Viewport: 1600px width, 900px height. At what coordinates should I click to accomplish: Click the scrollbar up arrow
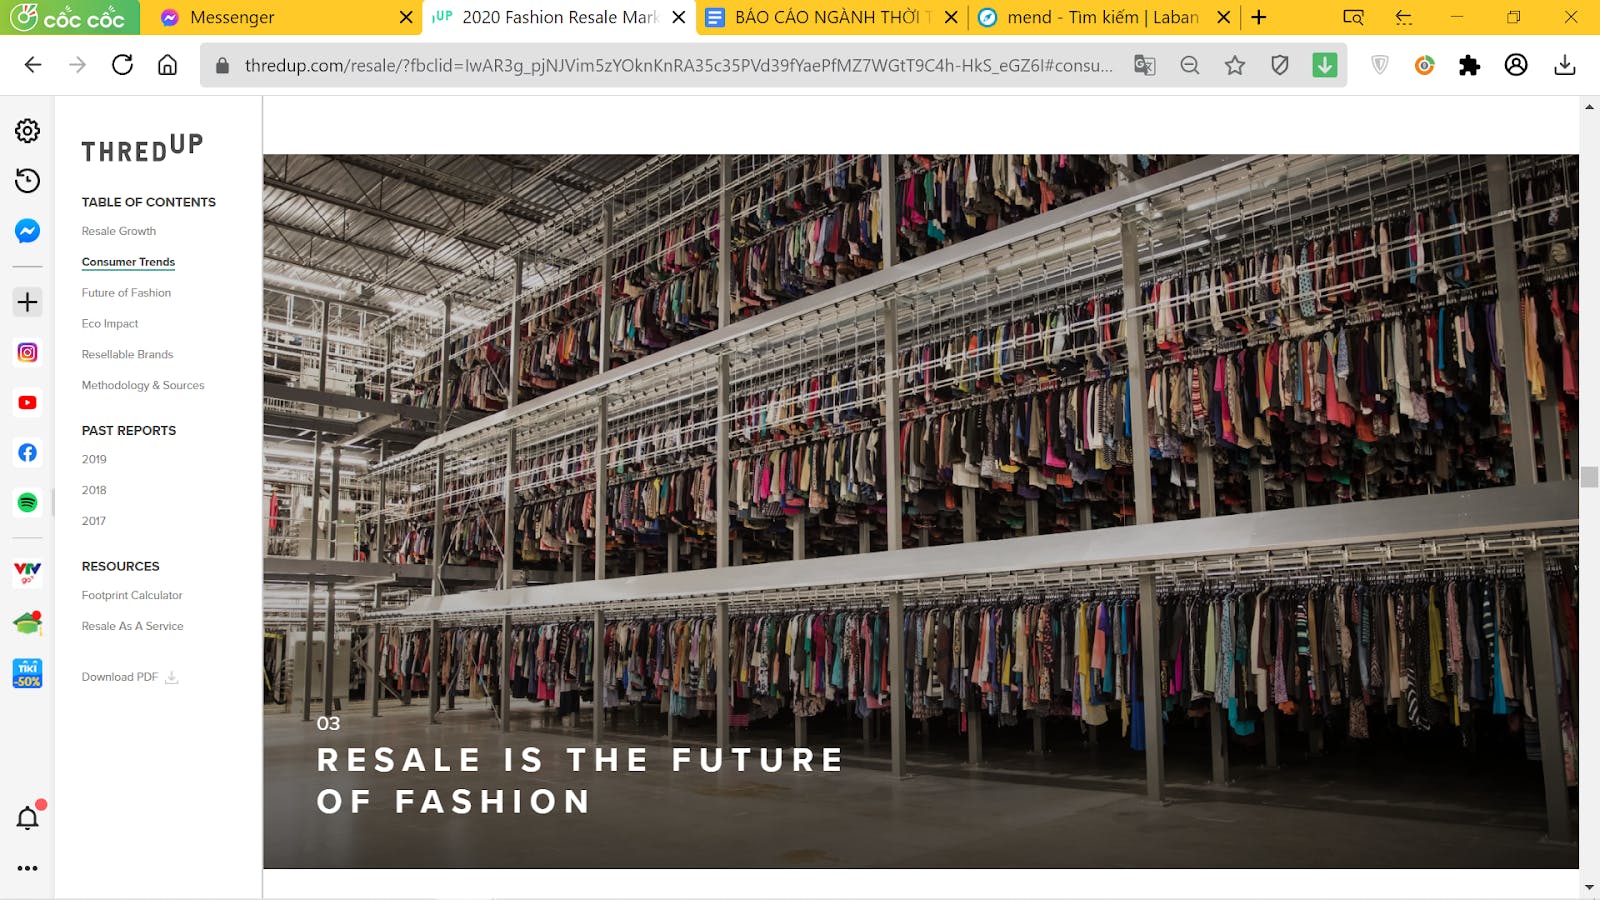pos(1589,106)
